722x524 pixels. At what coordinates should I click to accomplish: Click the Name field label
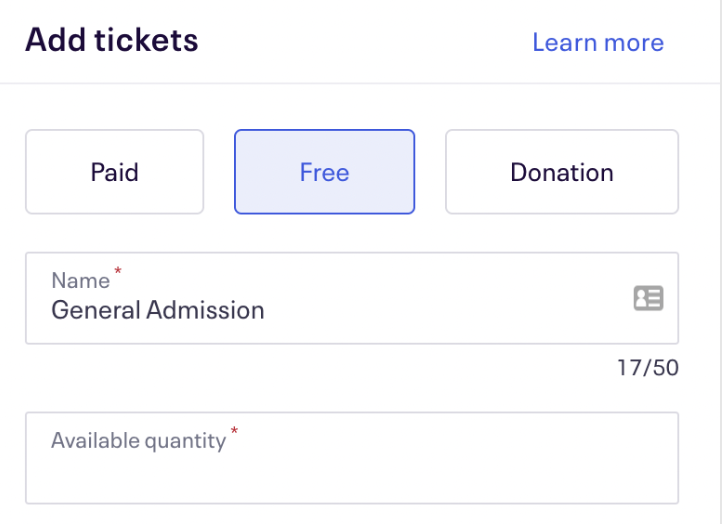tap(80, 281)
